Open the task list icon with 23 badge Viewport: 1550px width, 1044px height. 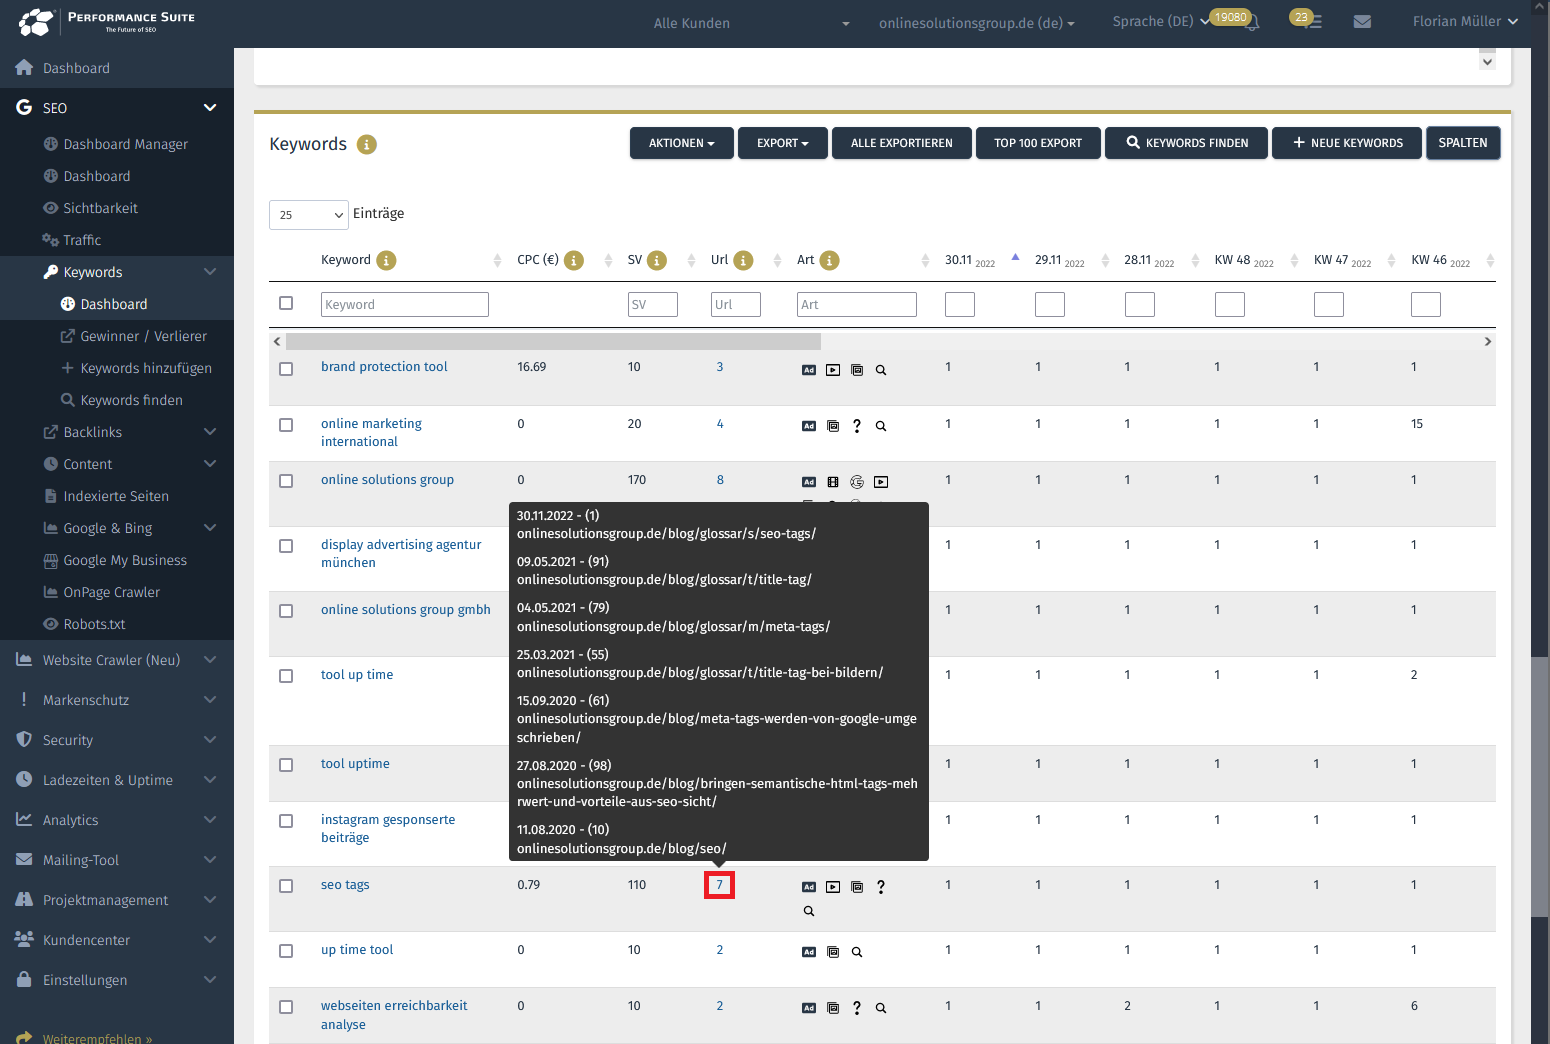click(x=1315, y=22)
